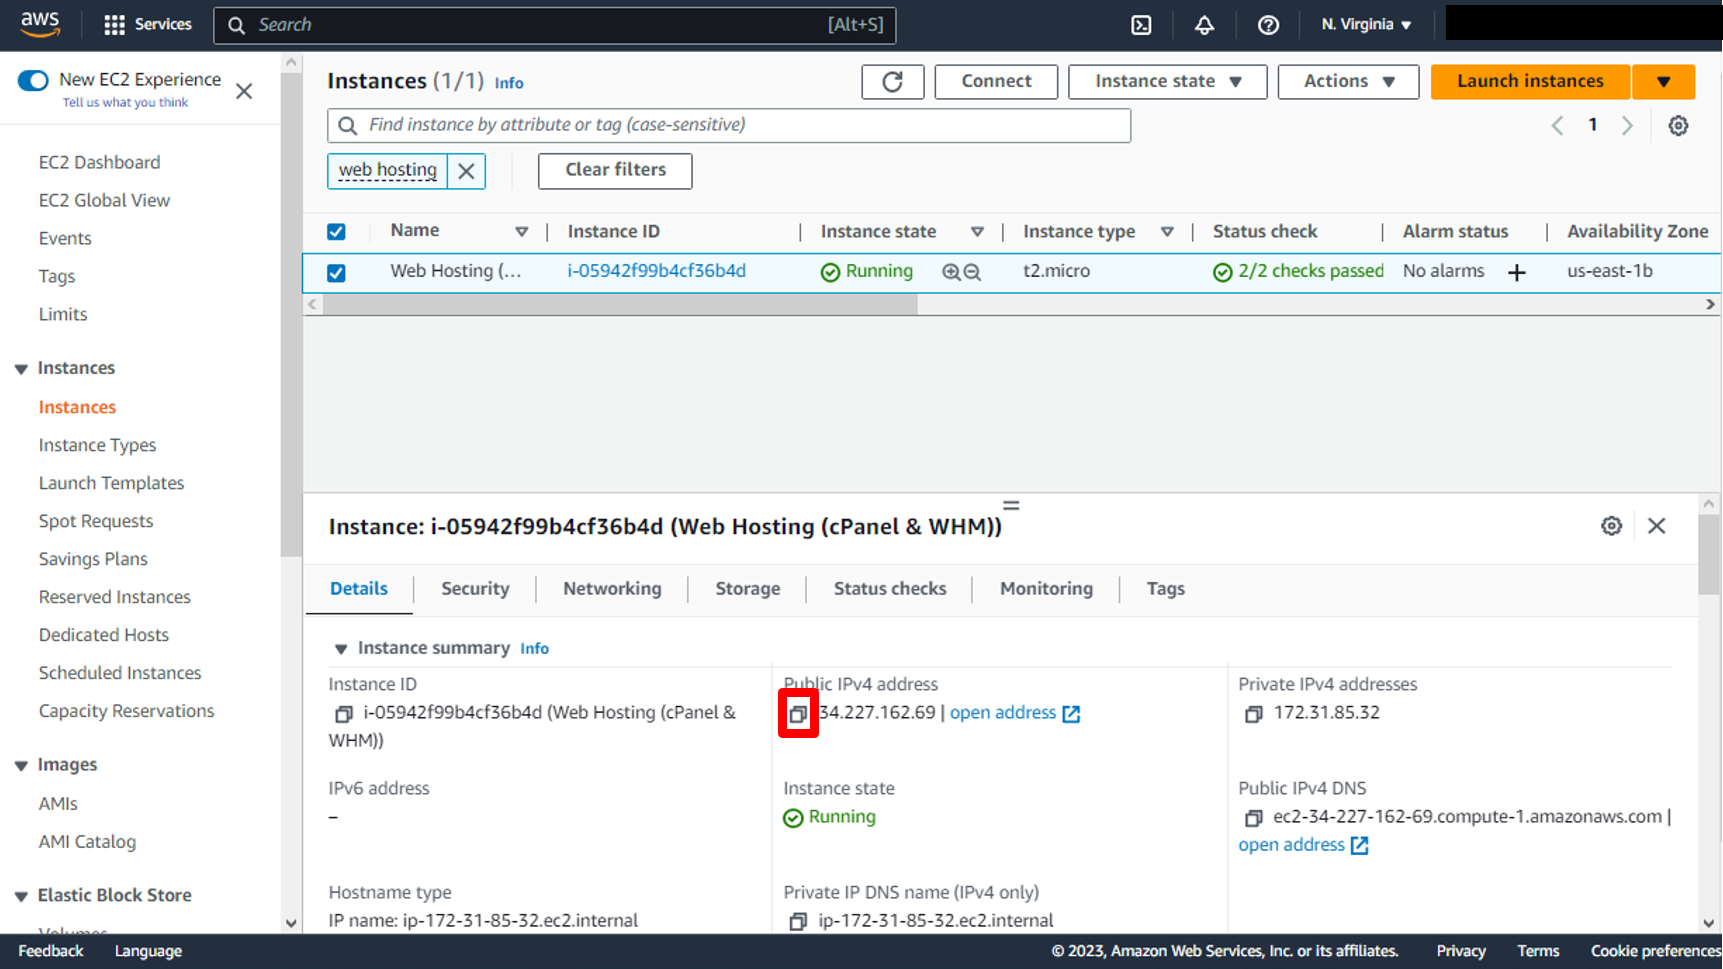Focus the Find instance filter field
The image size is (1723, 969).
(x=729, y=126)
